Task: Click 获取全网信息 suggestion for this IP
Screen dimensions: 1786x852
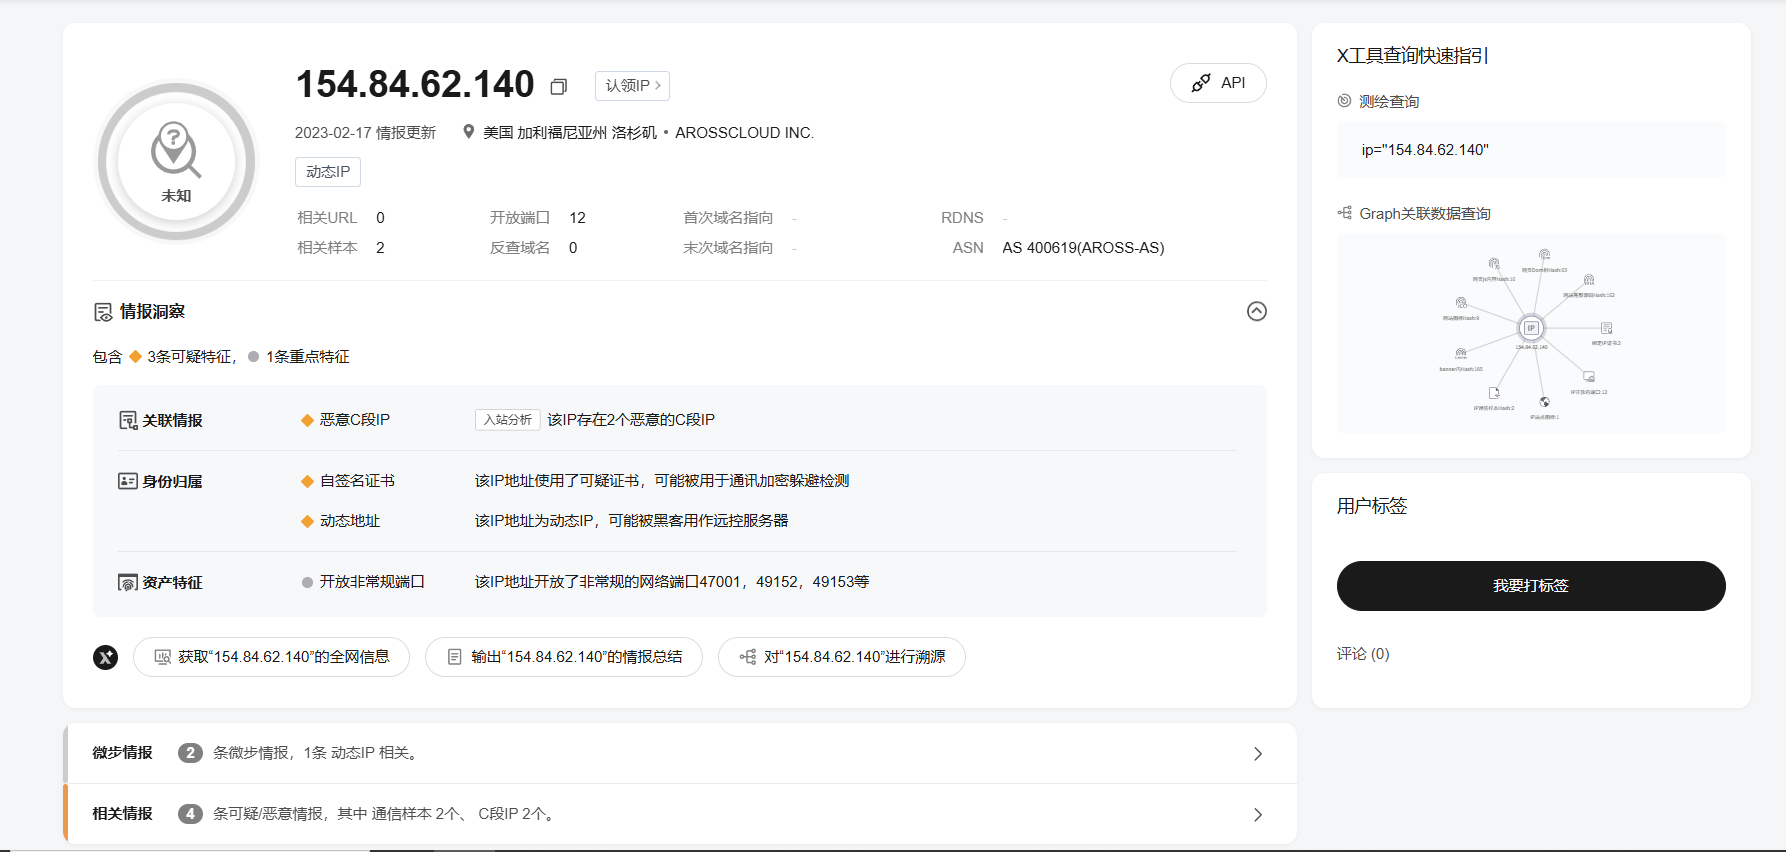Action: 271,657
